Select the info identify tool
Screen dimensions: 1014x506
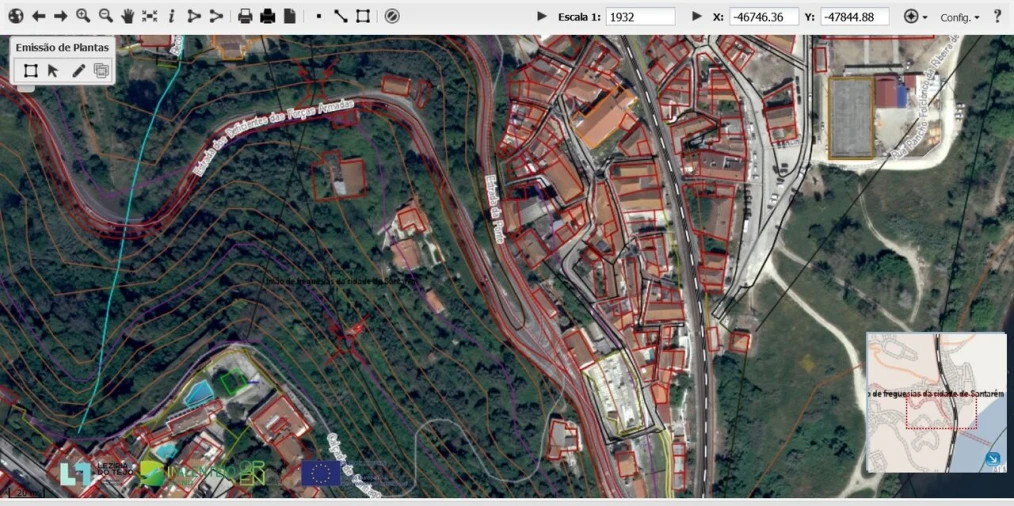tap(171, 16)
